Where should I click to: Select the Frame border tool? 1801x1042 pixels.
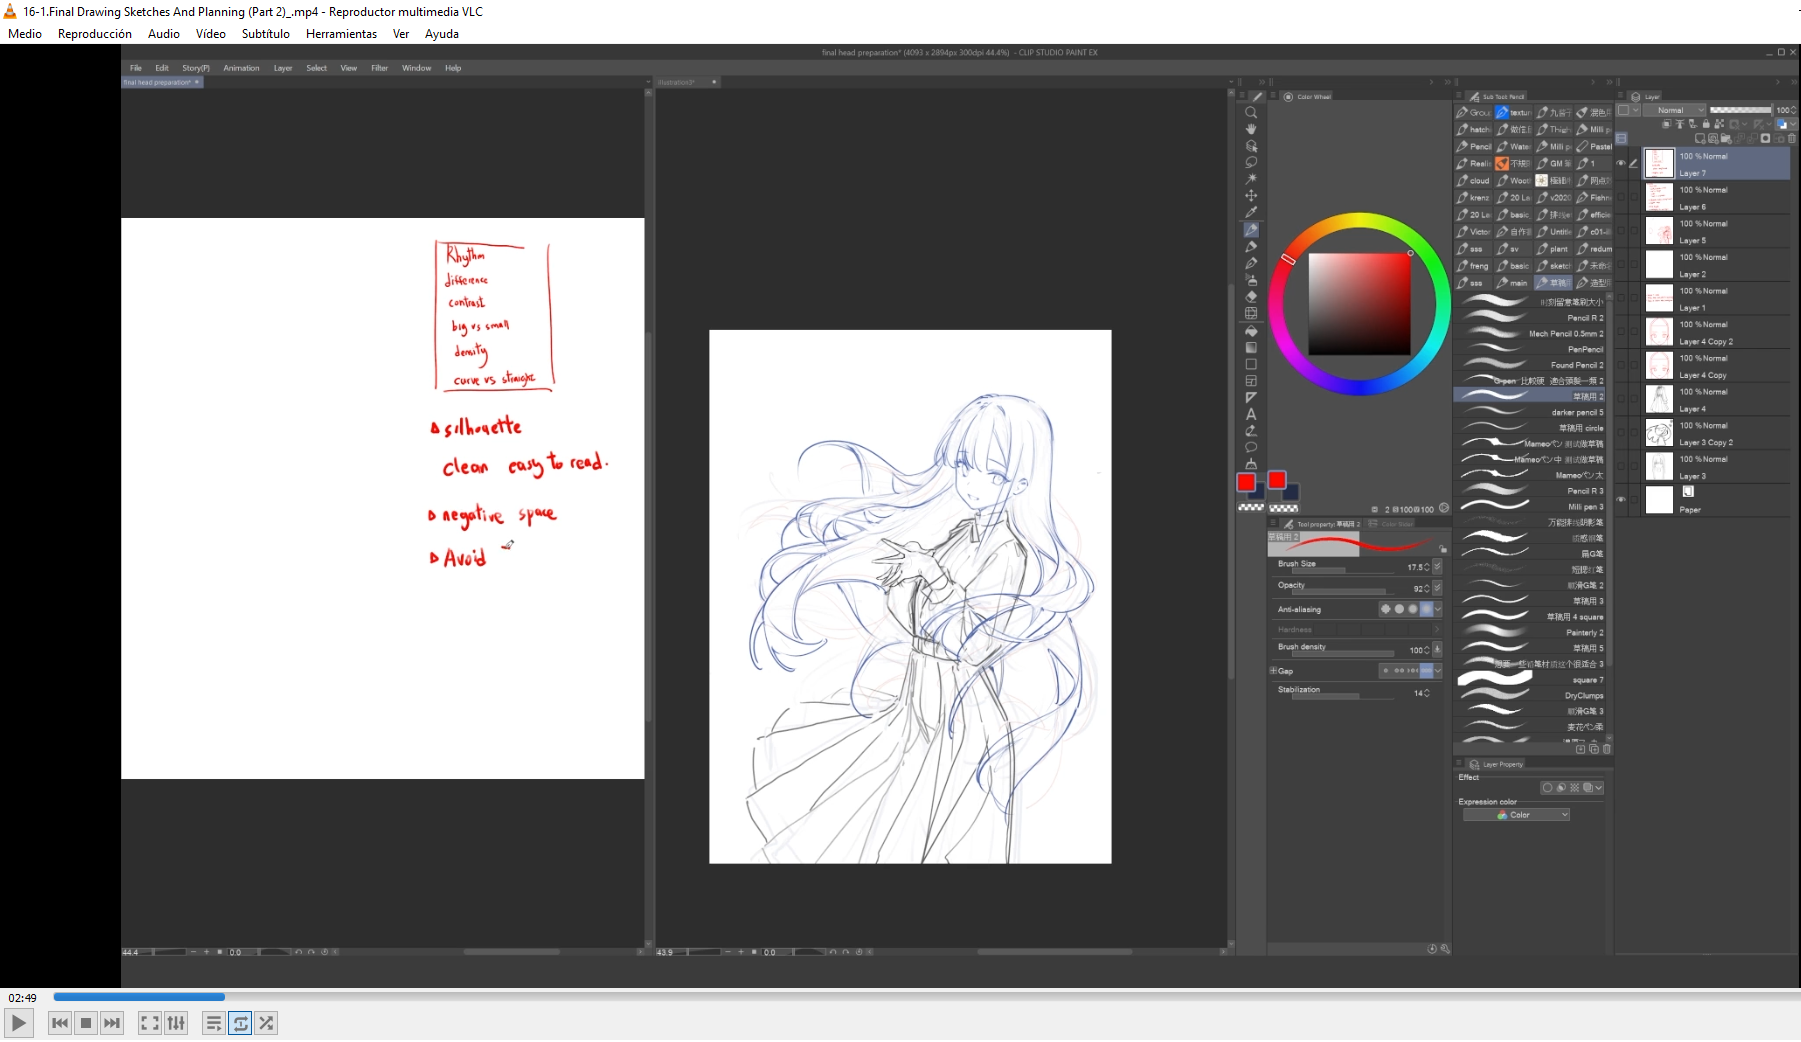[x=1251, y=381]
